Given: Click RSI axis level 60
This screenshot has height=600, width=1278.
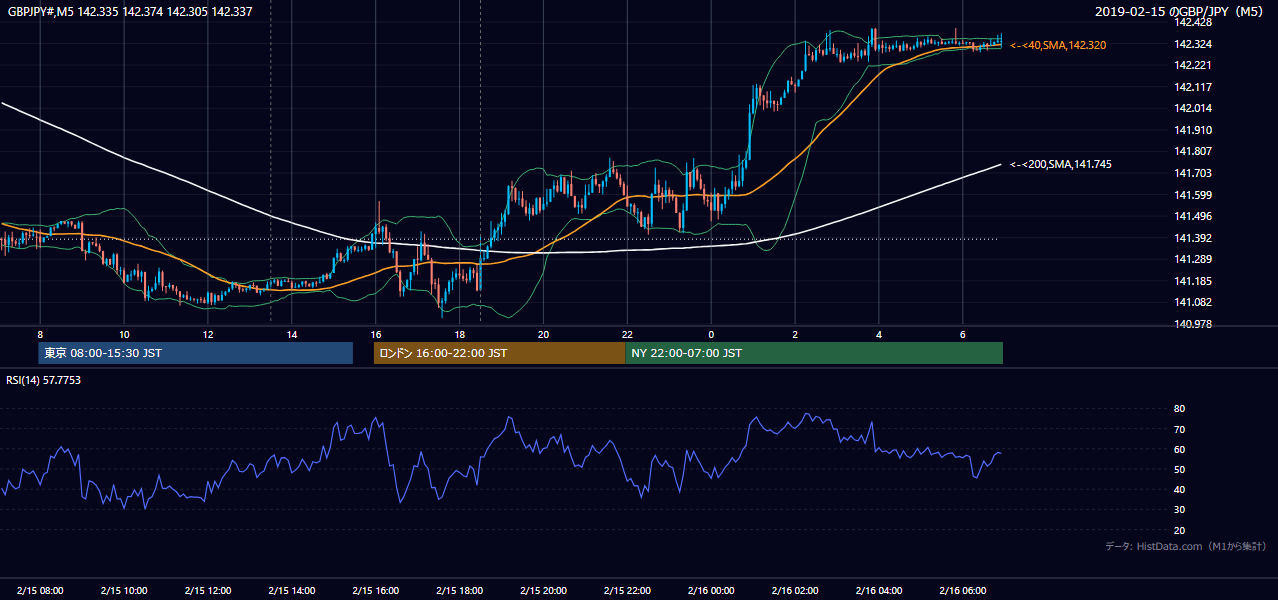Looking at the screenshot, I should point(1179,449).
